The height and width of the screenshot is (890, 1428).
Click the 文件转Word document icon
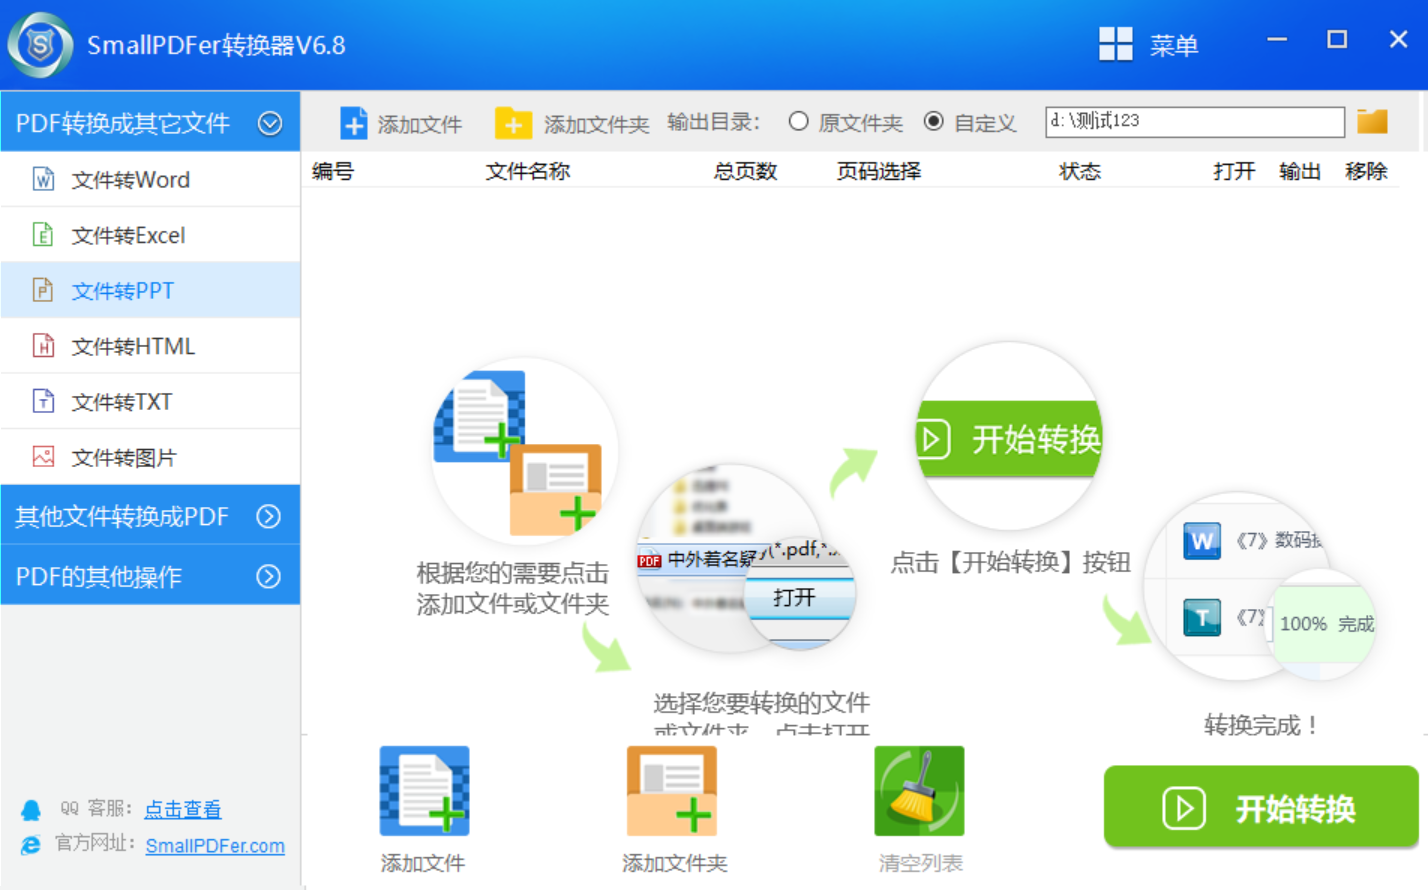tap(43, 179)
